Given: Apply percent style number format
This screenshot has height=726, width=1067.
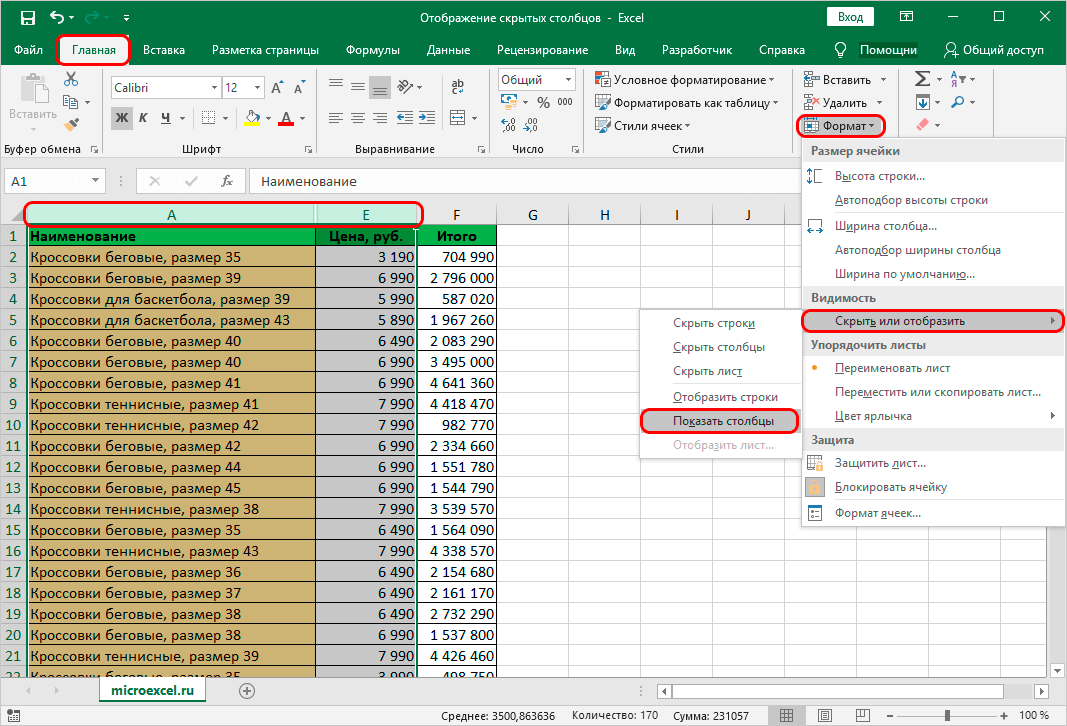Looking at the screenshot, I should 543,102.
